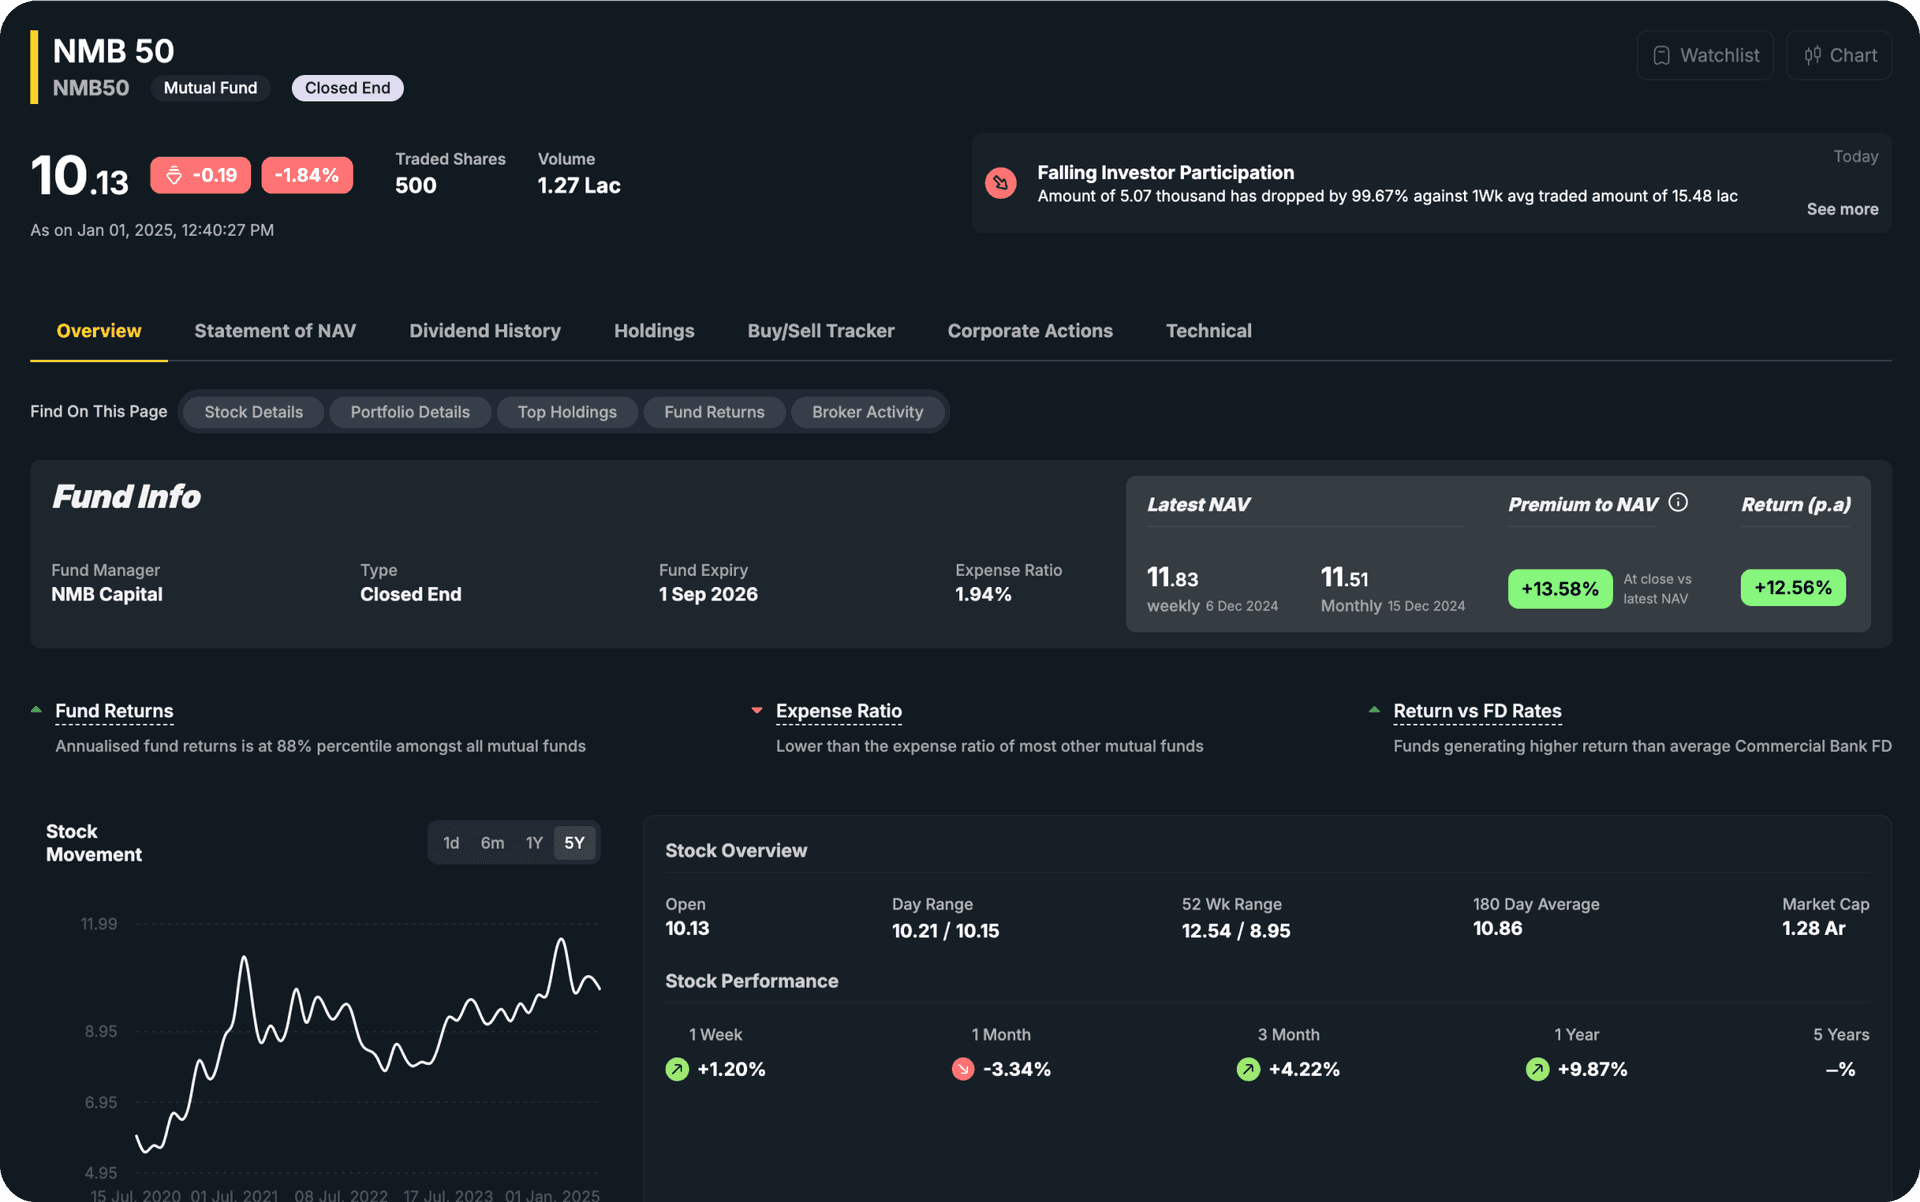Viewport: 1920px width, 1202px height.
Task: Open the Broker Activity page section
Action: [868, 411]
